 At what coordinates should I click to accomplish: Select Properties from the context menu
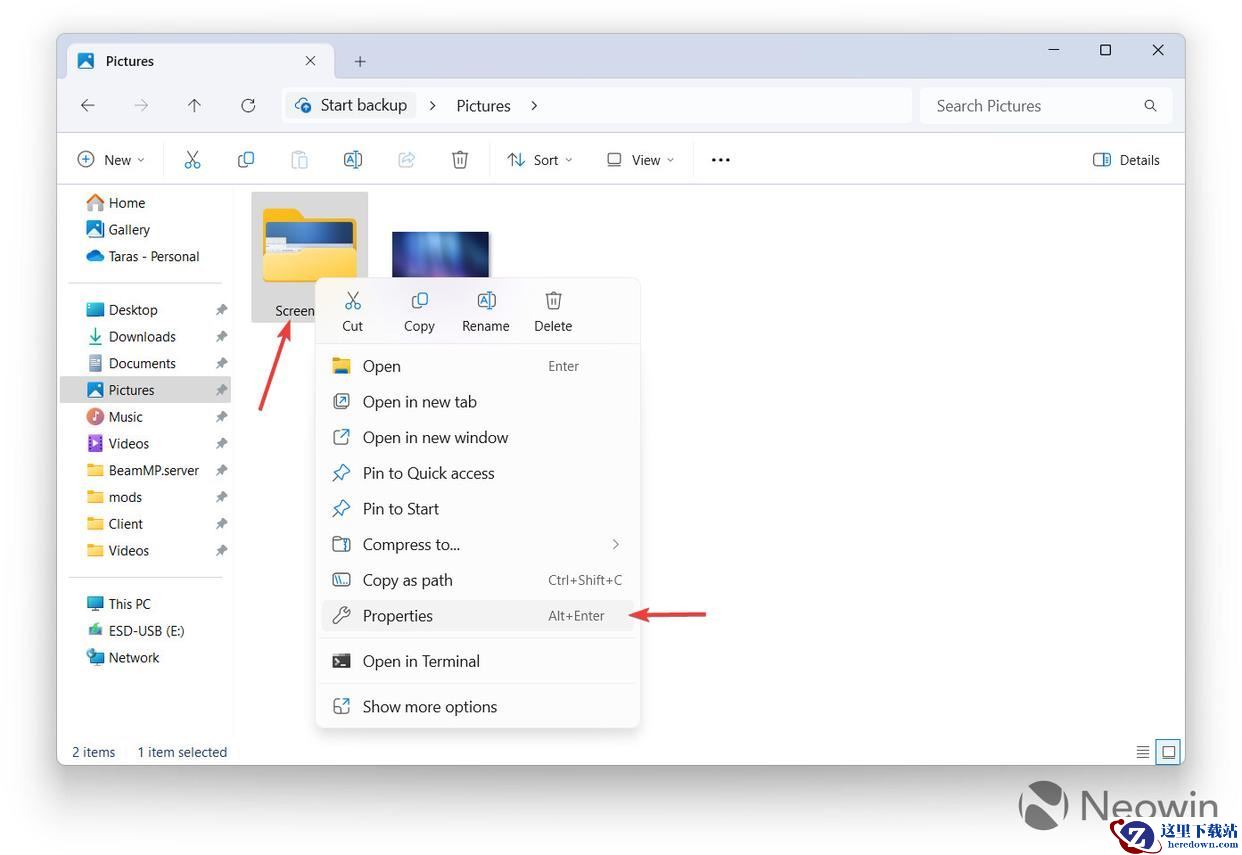point(478,616)
